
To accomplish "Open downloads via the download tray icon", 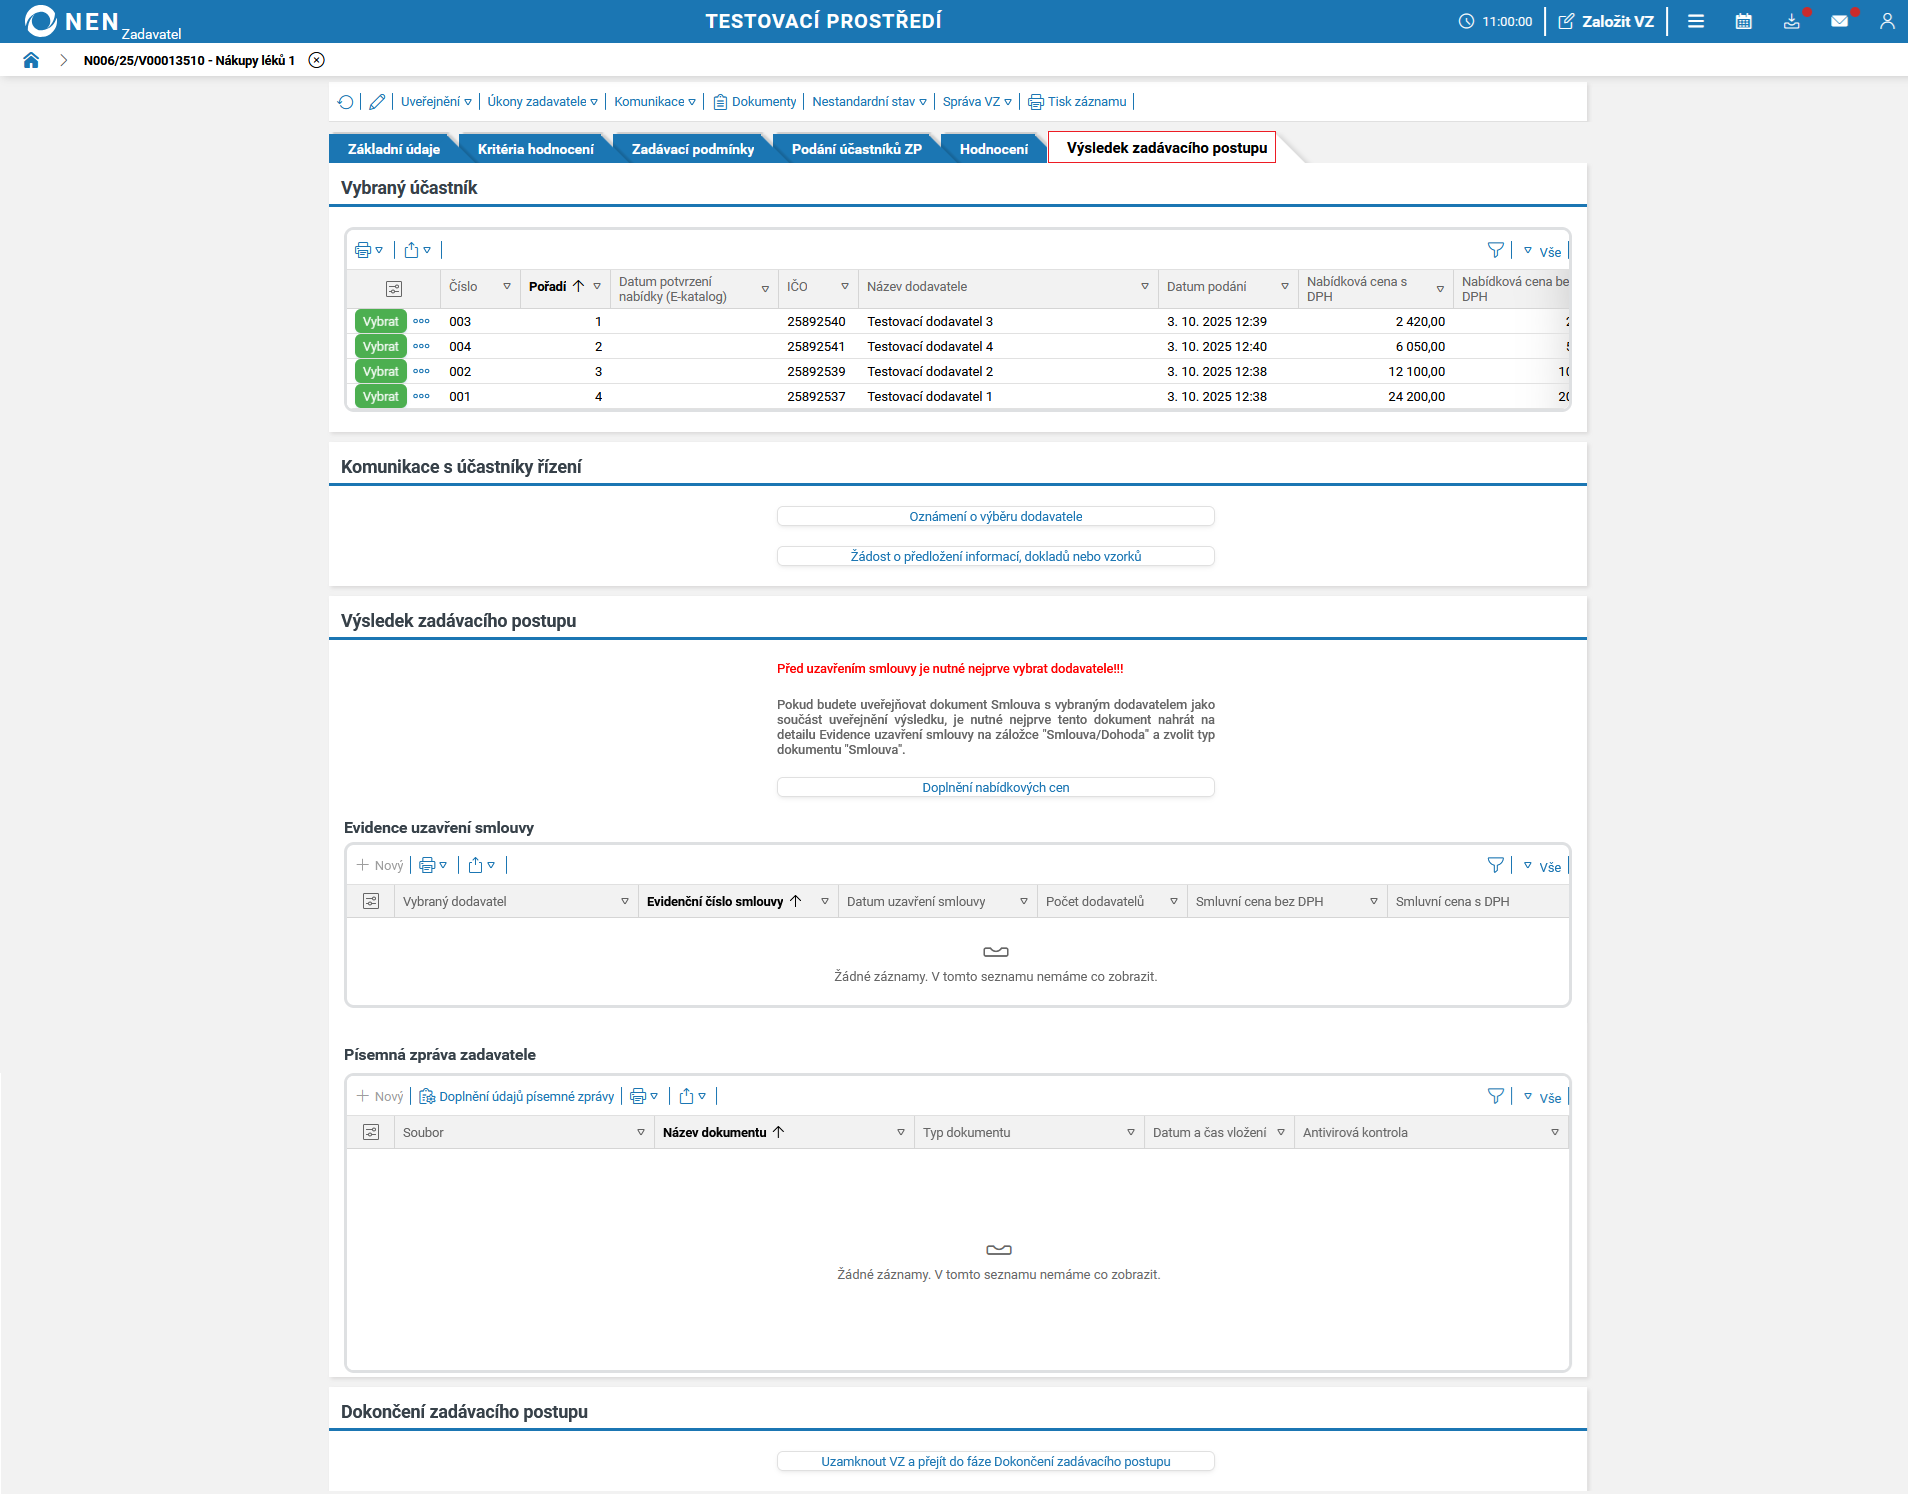I will pos(1792,21).
